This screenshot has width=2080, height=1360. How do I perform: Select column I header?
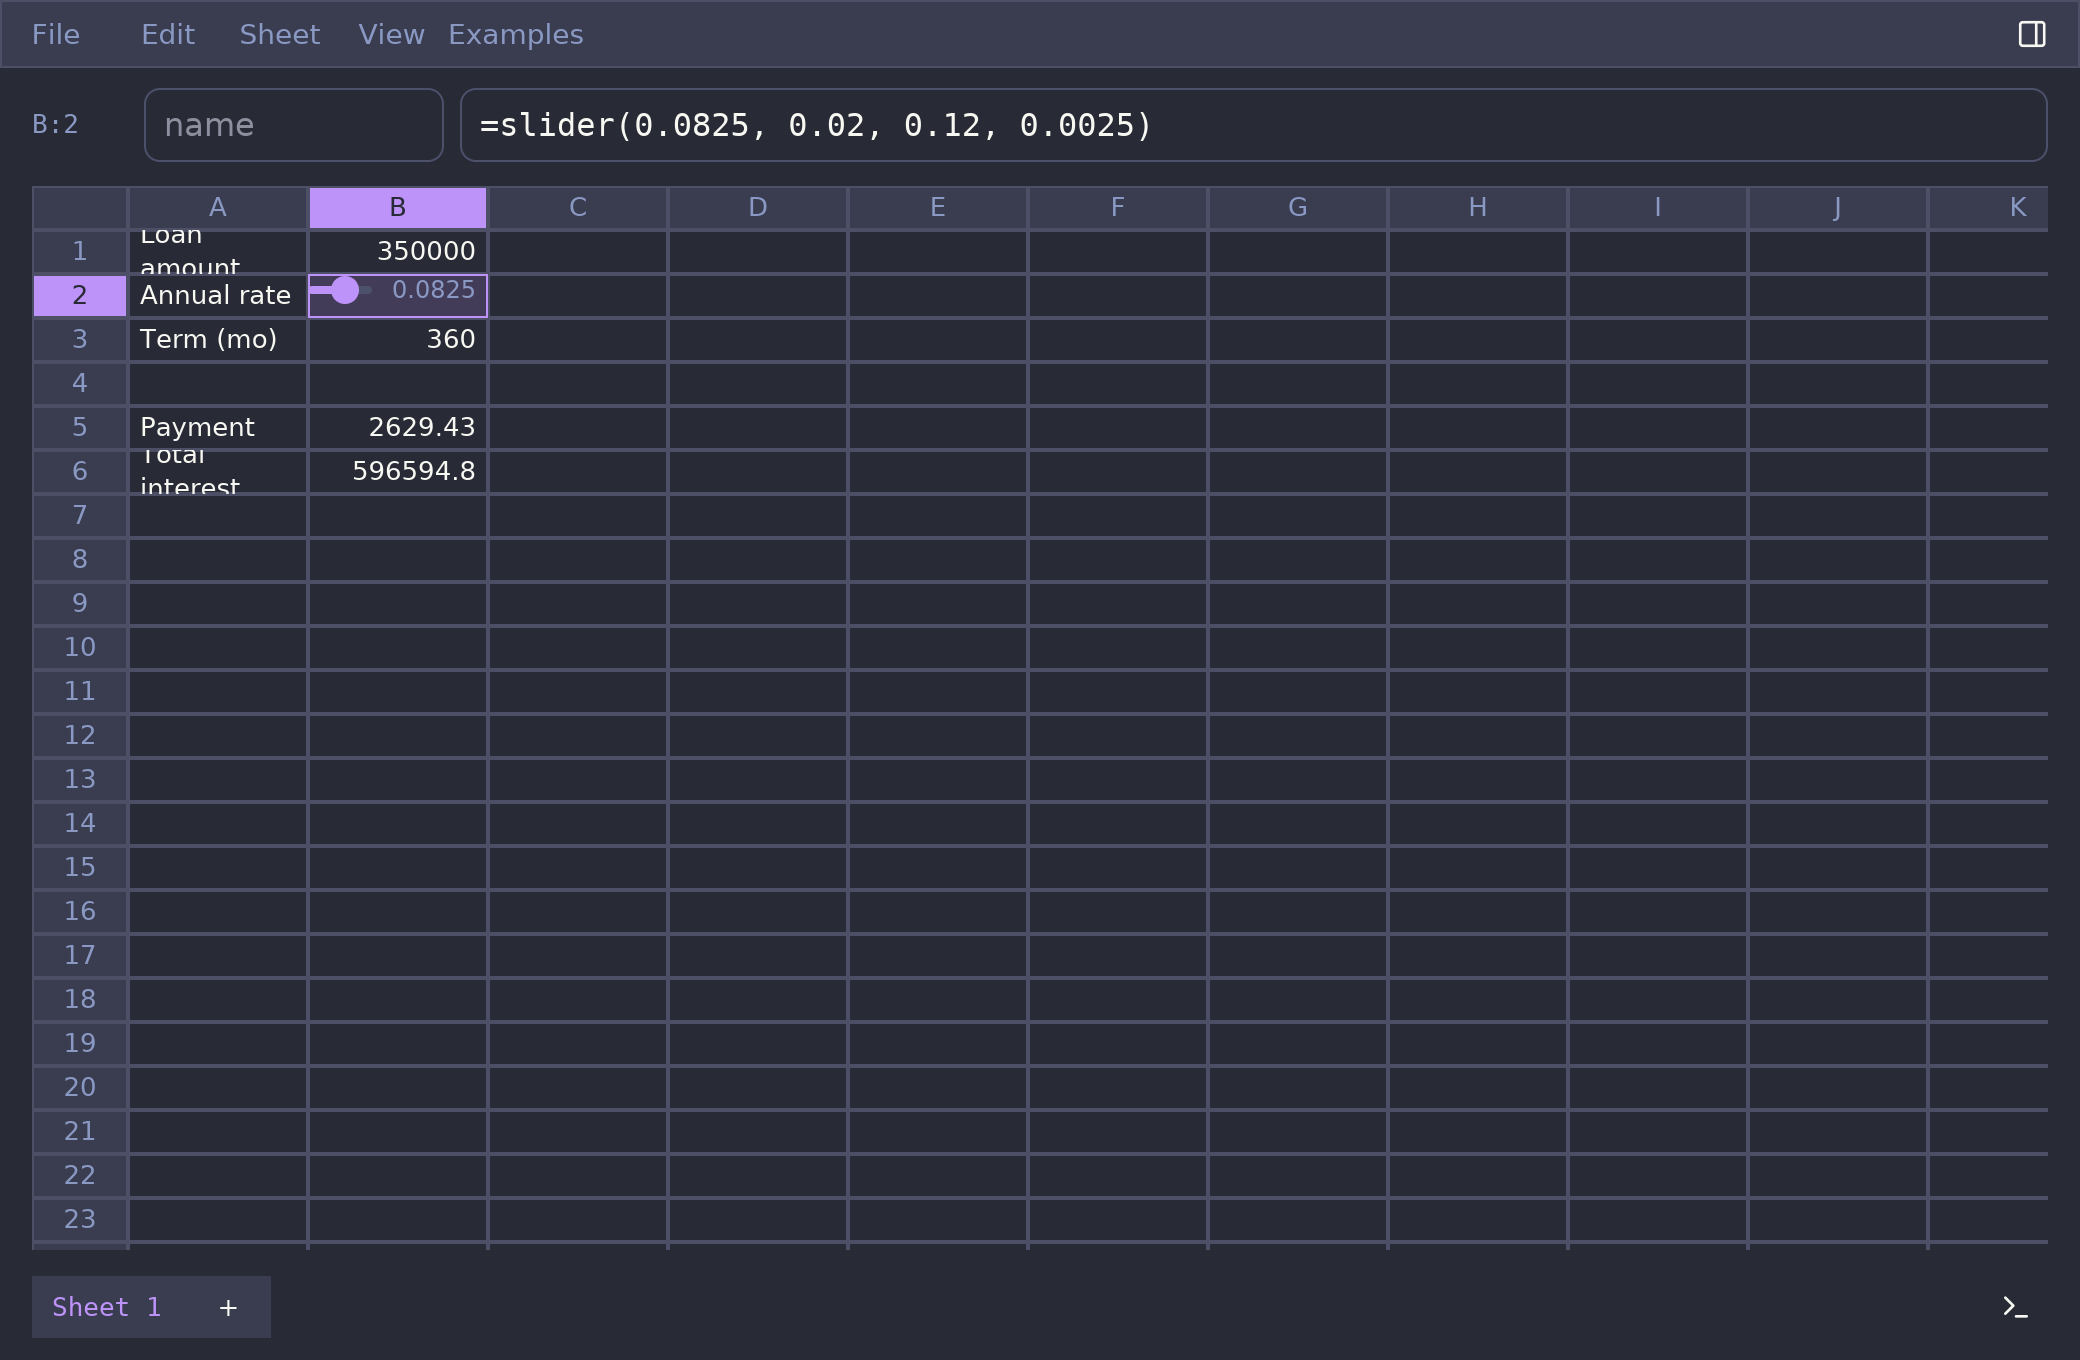pos(1658,208)
